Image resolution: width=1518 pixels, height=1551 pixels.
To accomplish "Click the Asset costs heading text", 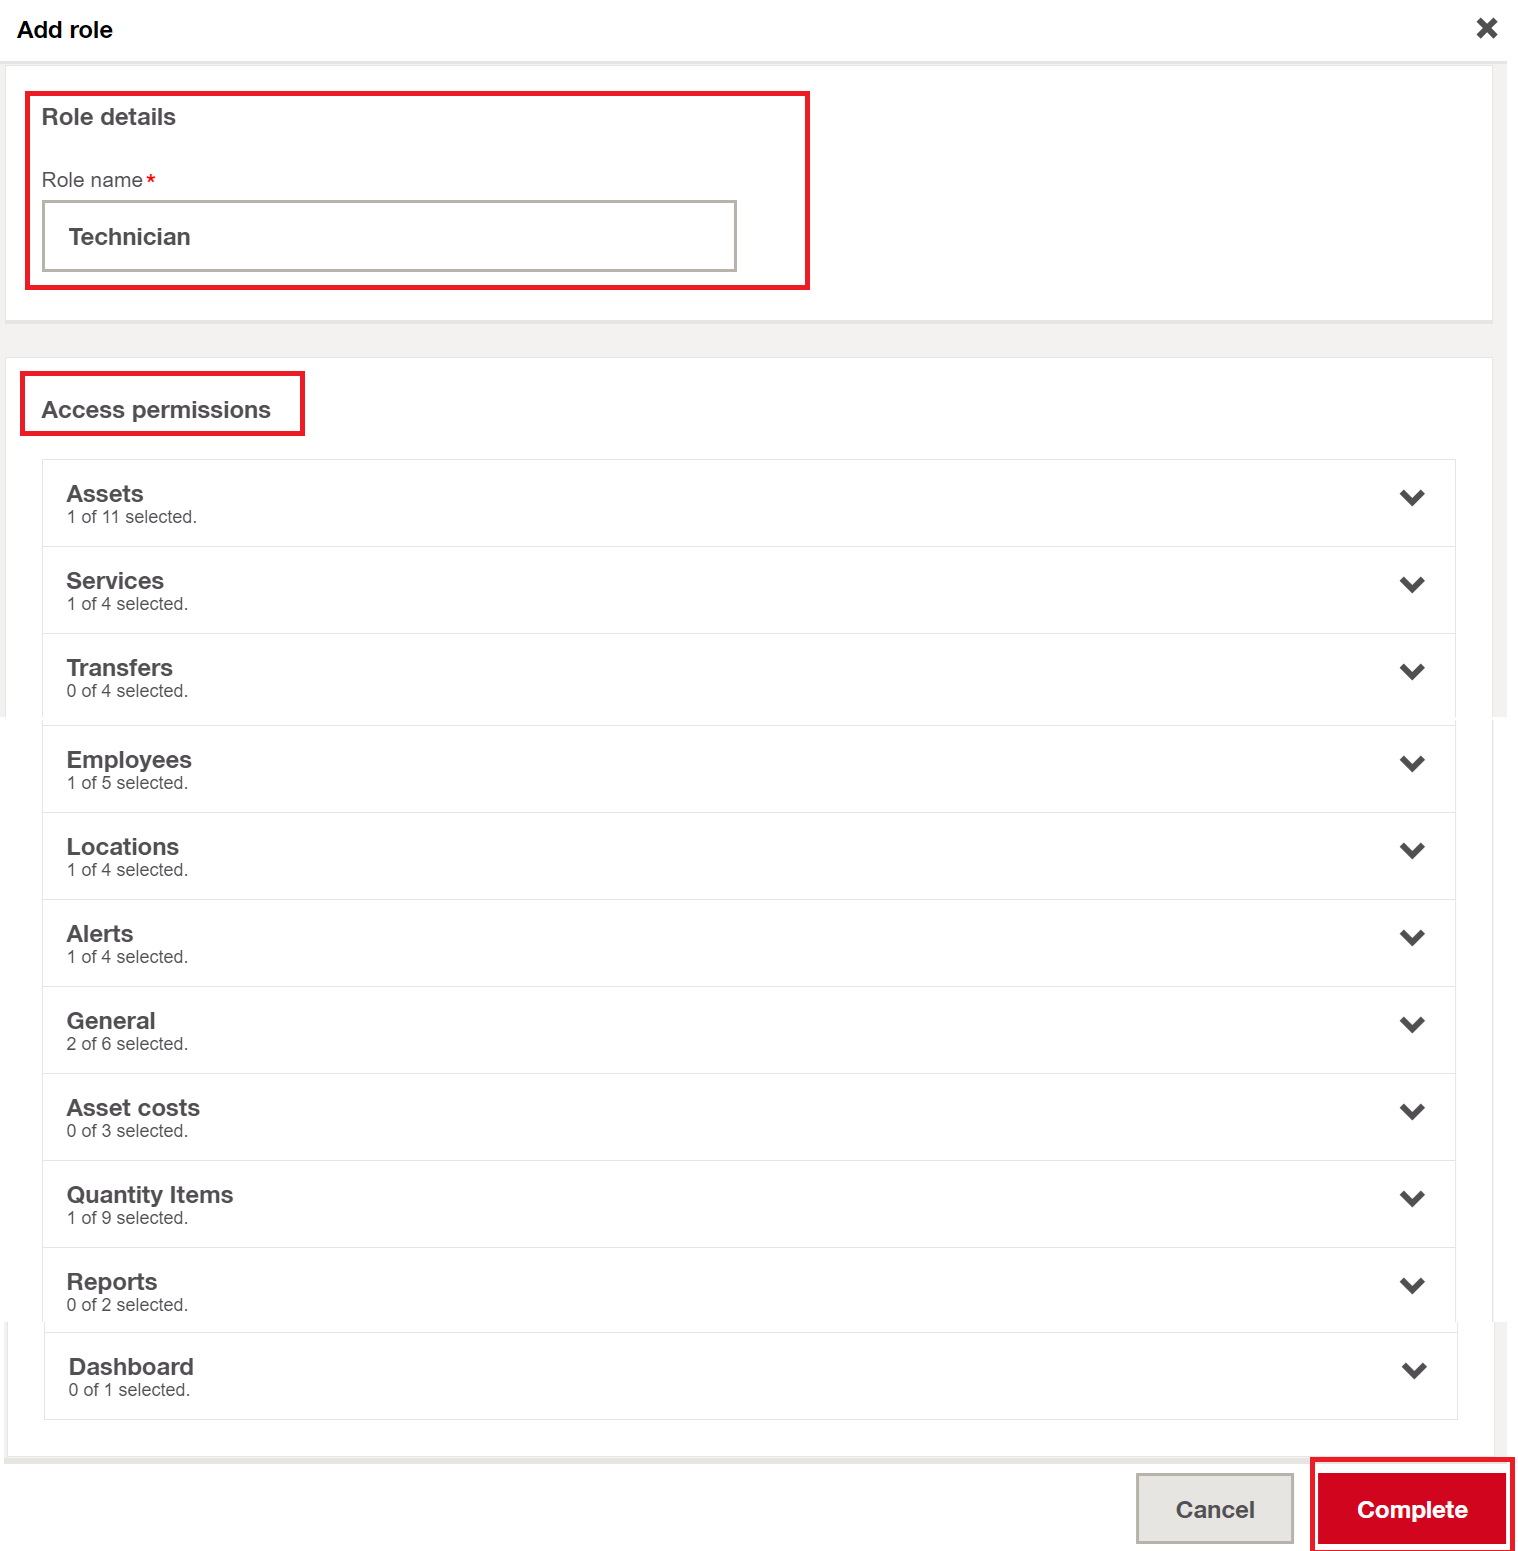I will (133, 1108).
